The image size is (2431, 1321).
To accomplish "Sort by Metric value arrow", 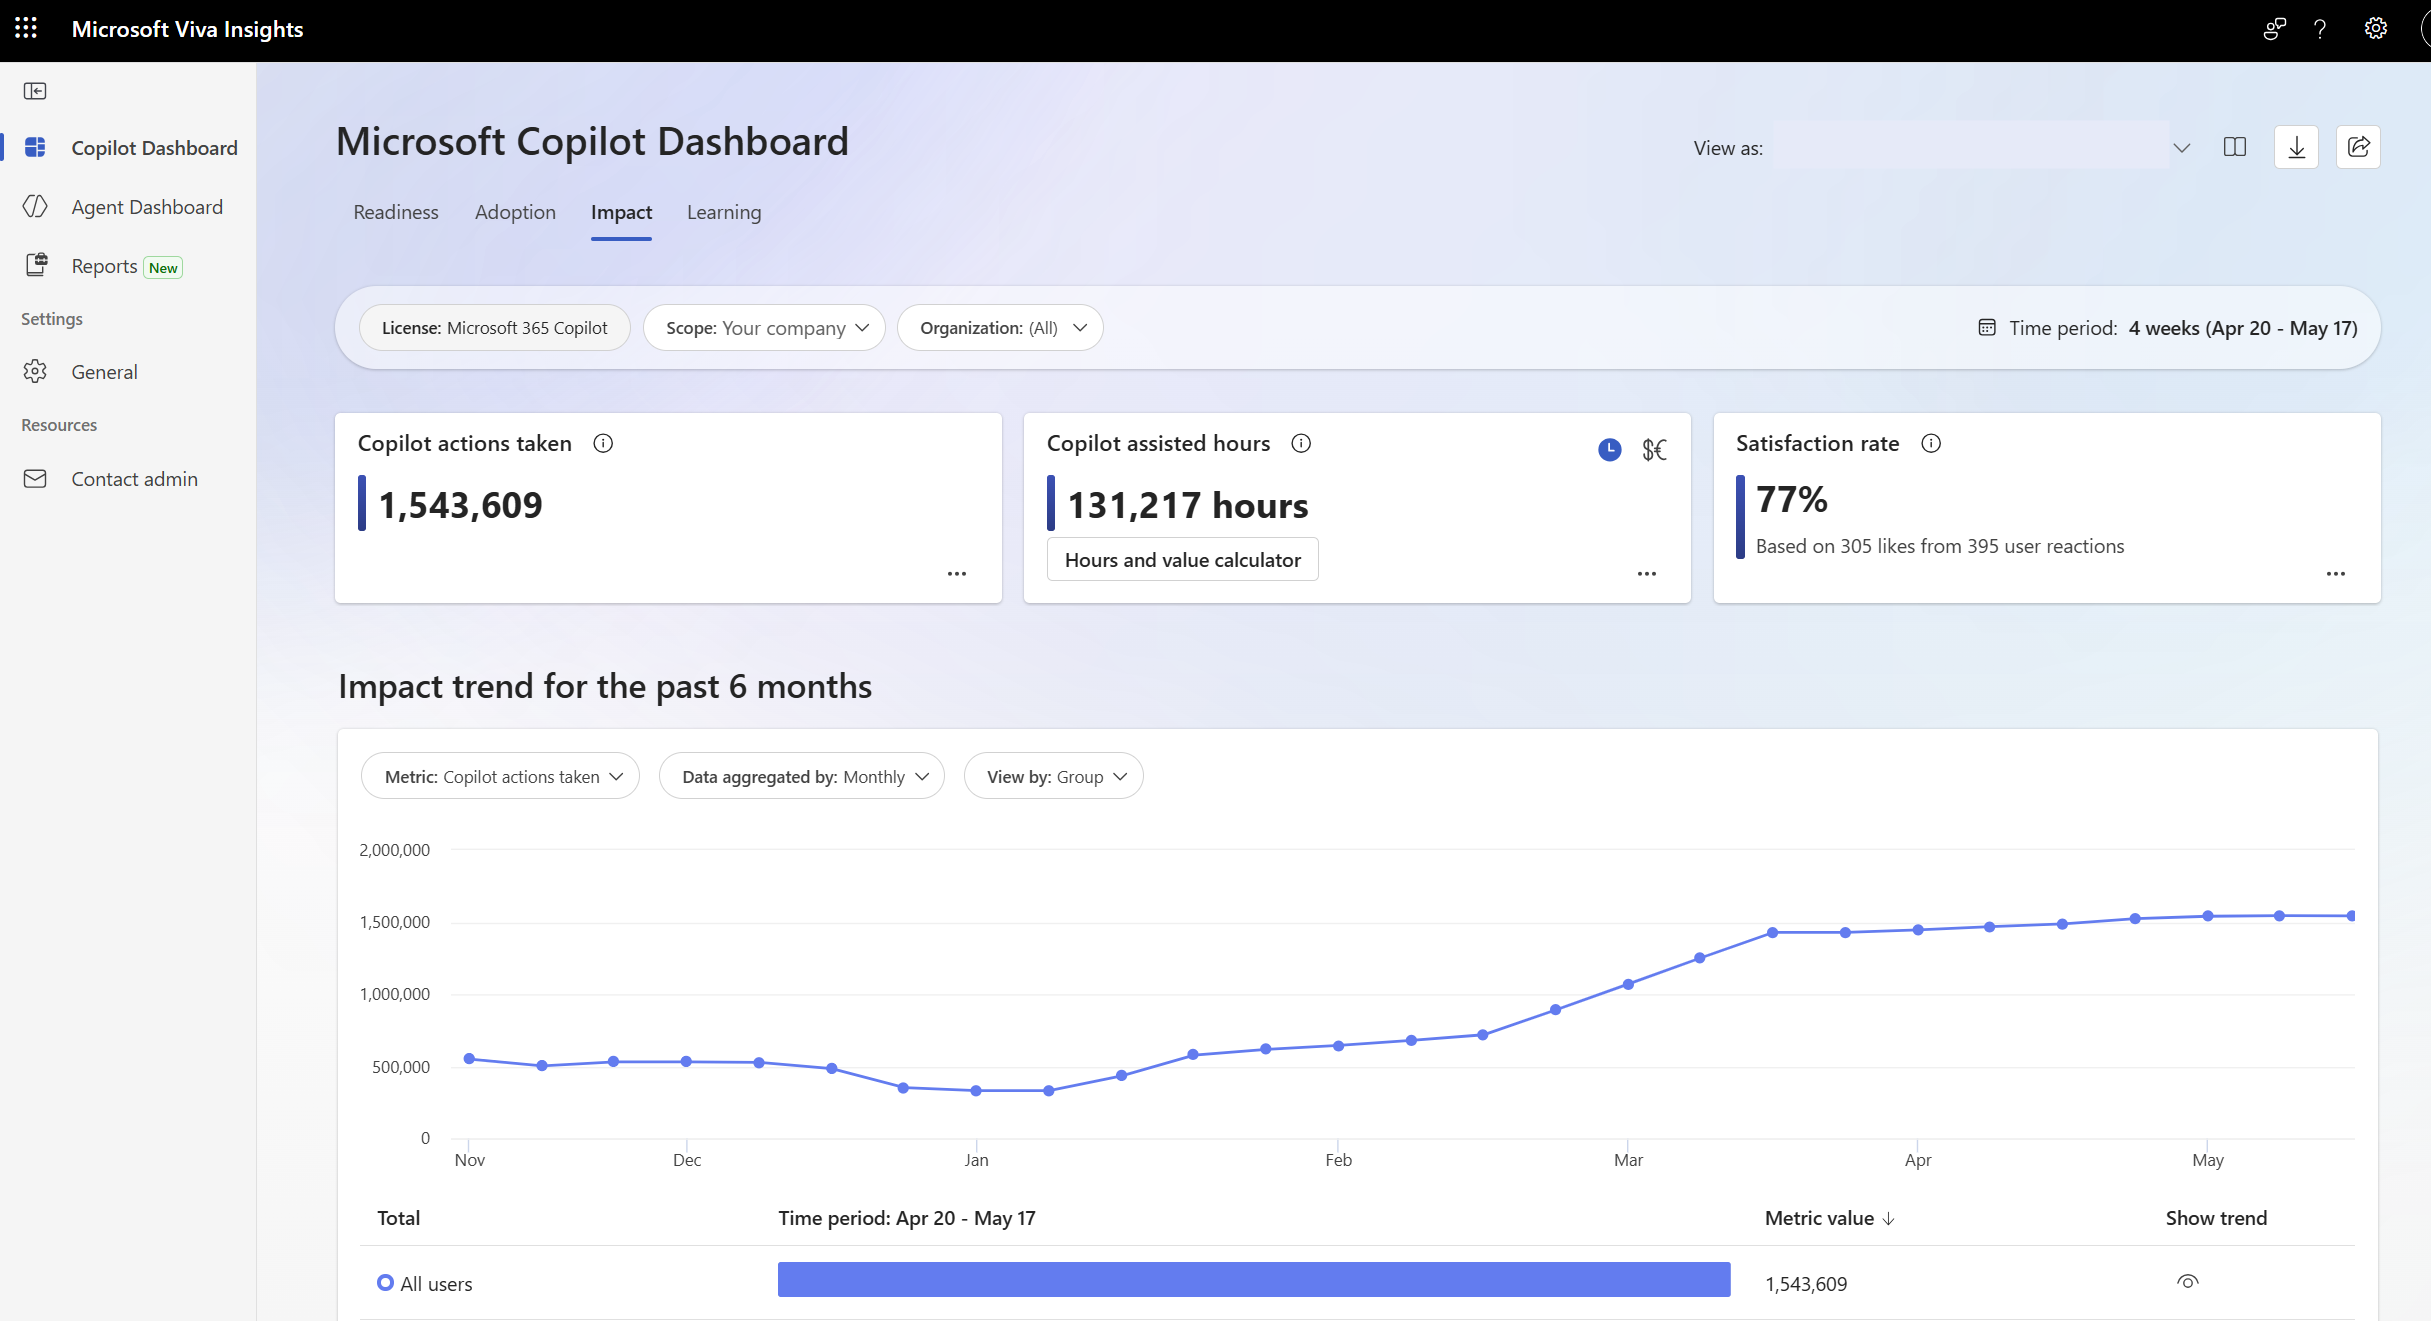I will [1888, 1219].
